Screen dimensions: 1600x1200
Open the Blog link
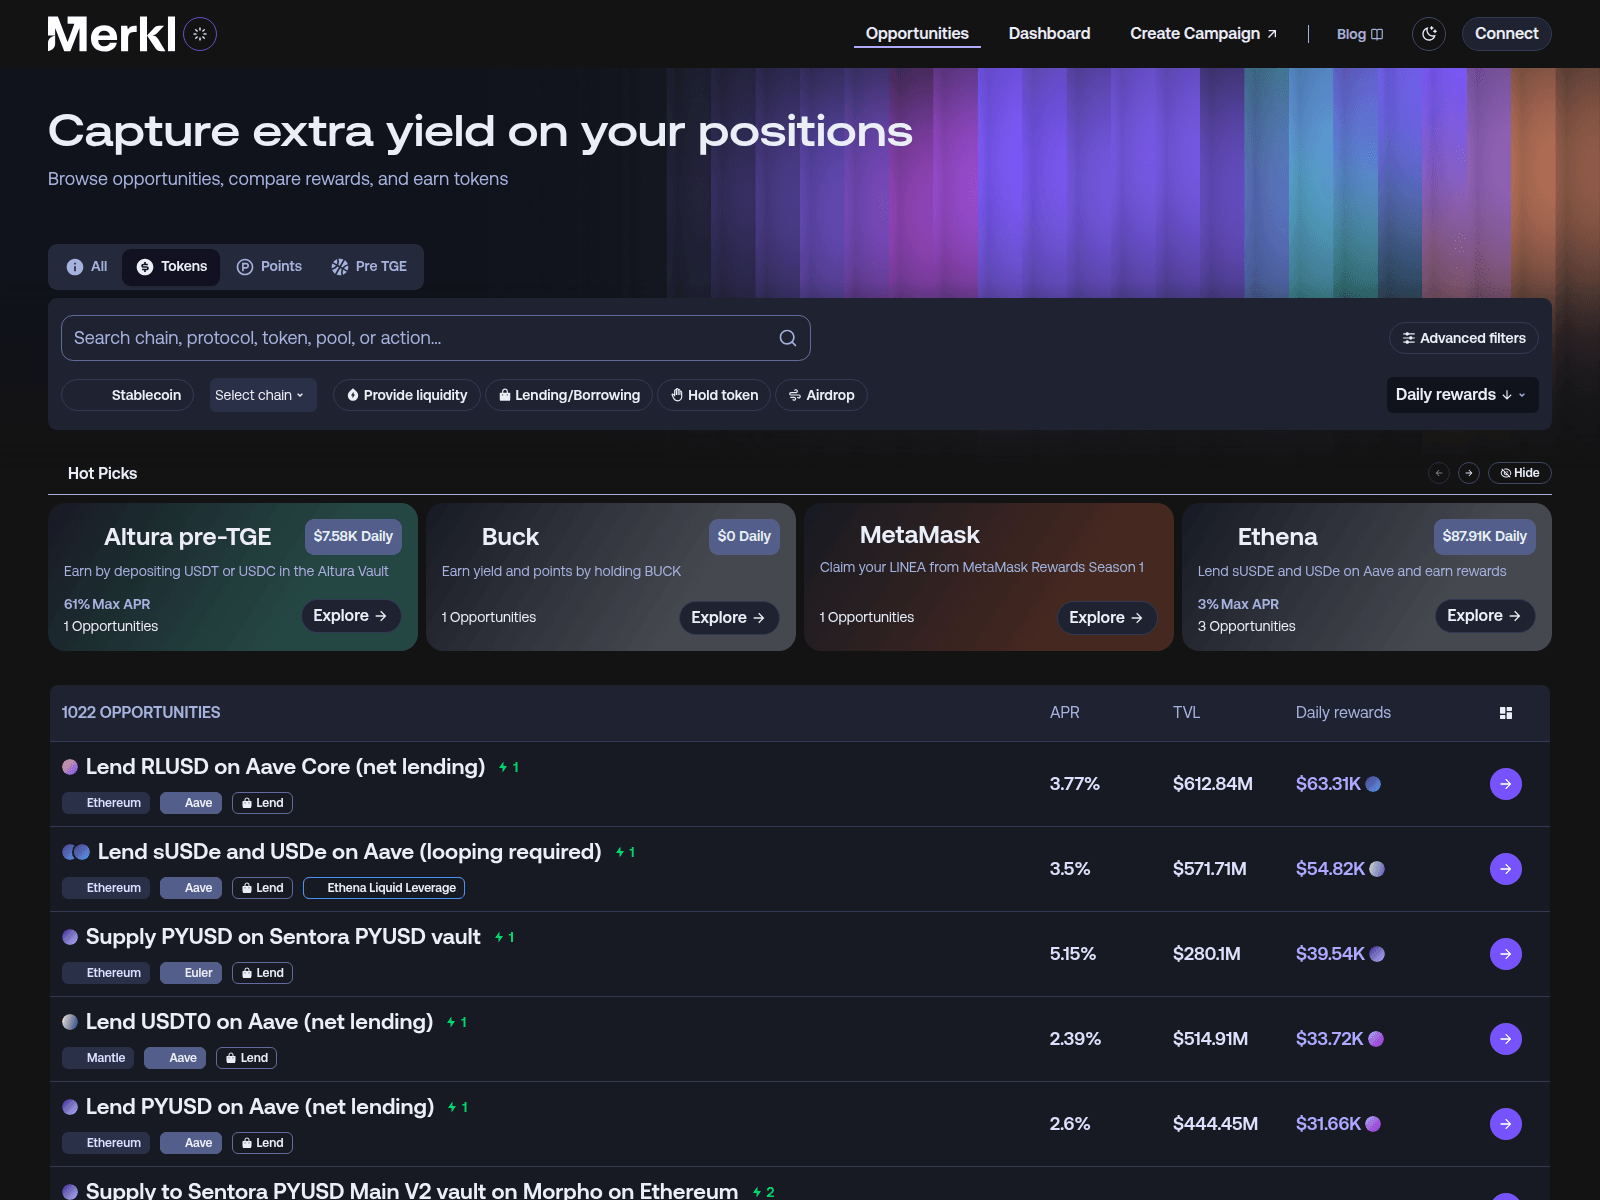tap(1359, 34)
